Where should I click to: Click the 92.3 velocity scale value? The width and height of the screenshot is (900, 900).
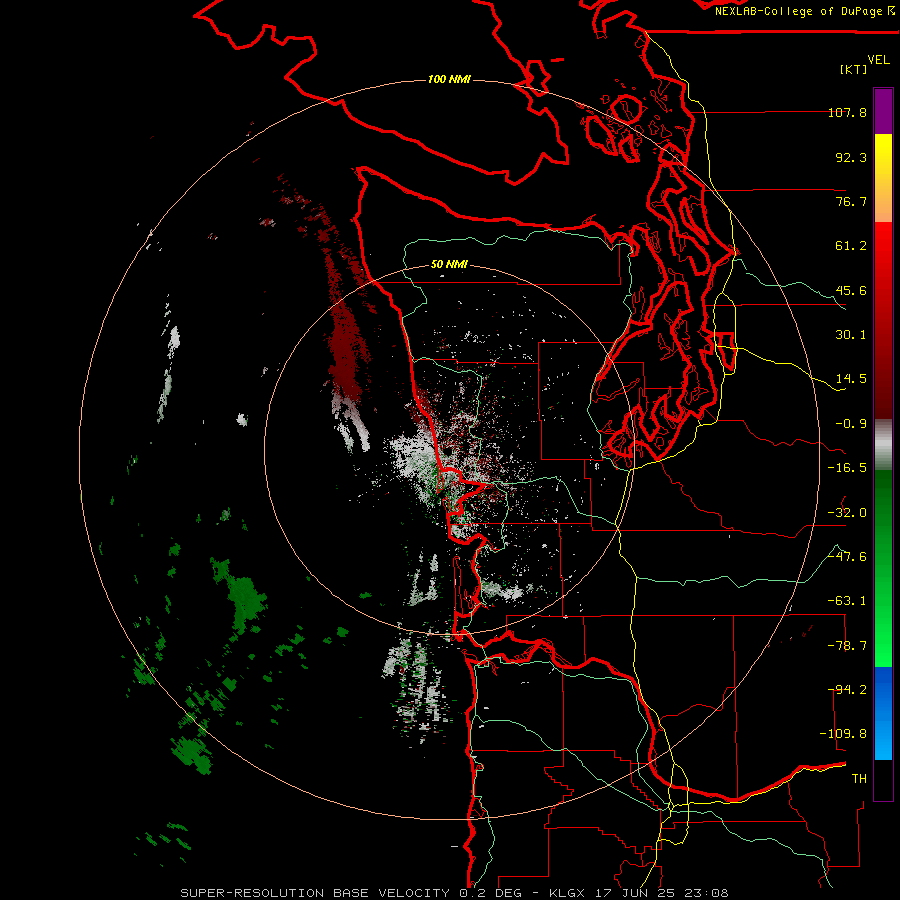[851, 157]
